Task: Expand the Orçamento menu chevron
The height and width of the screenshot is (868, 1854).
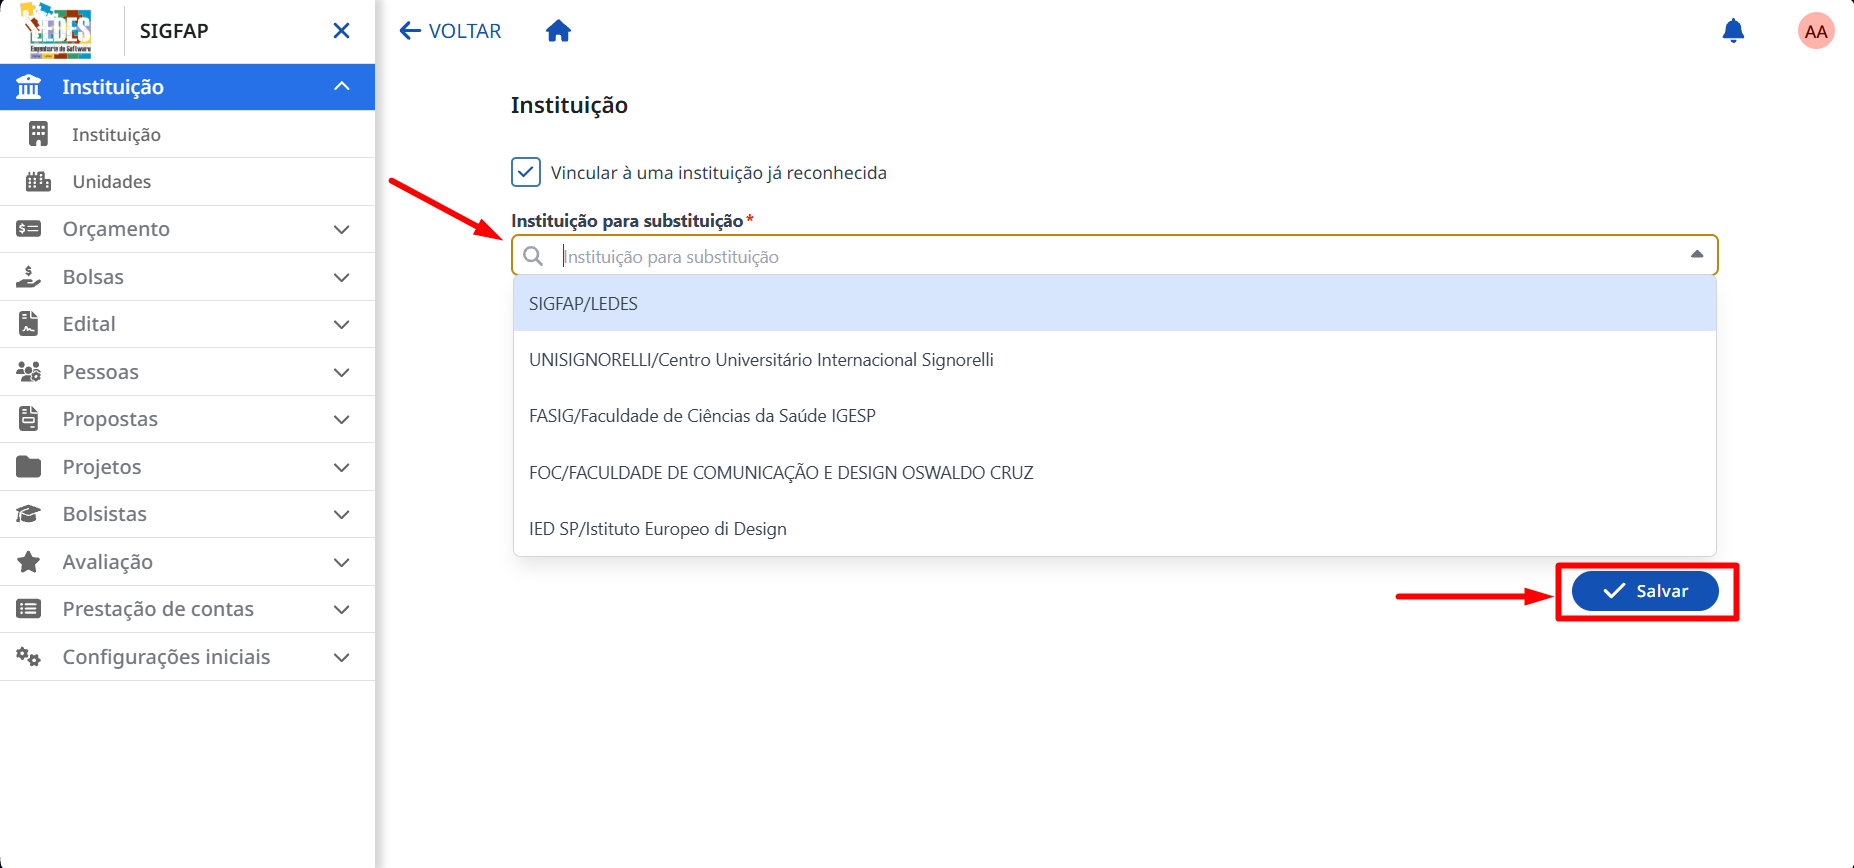Action: [x=341, y=230]
